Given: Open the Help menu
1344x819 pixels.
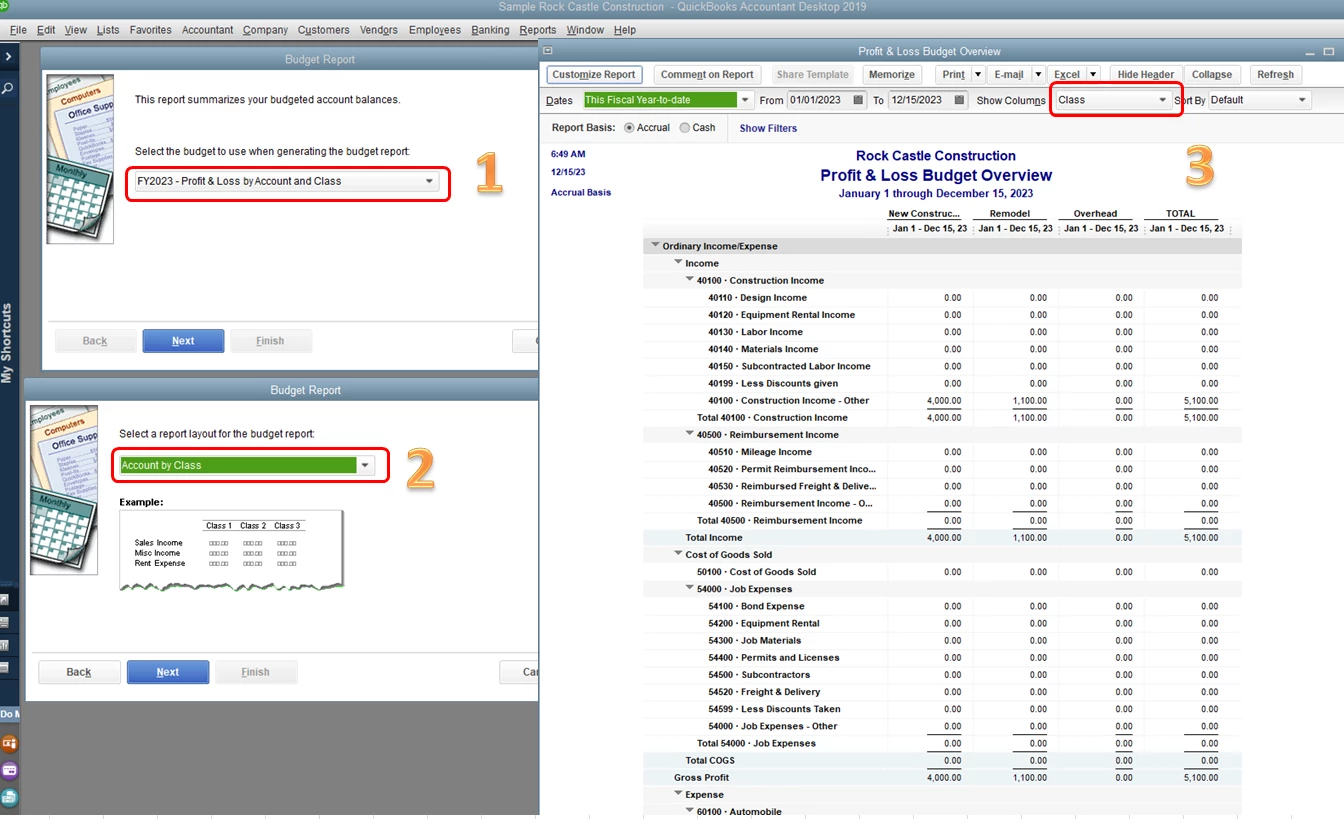Looking at the screenshot, I should click(x=625, y=30).
